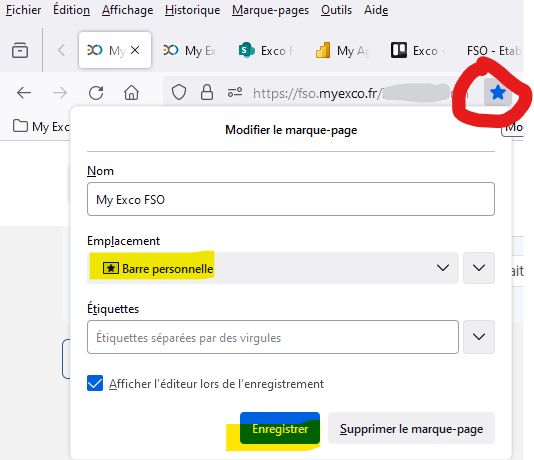
Task: Click Supprimer le marque-page button
Action: (x=411, y=428)
